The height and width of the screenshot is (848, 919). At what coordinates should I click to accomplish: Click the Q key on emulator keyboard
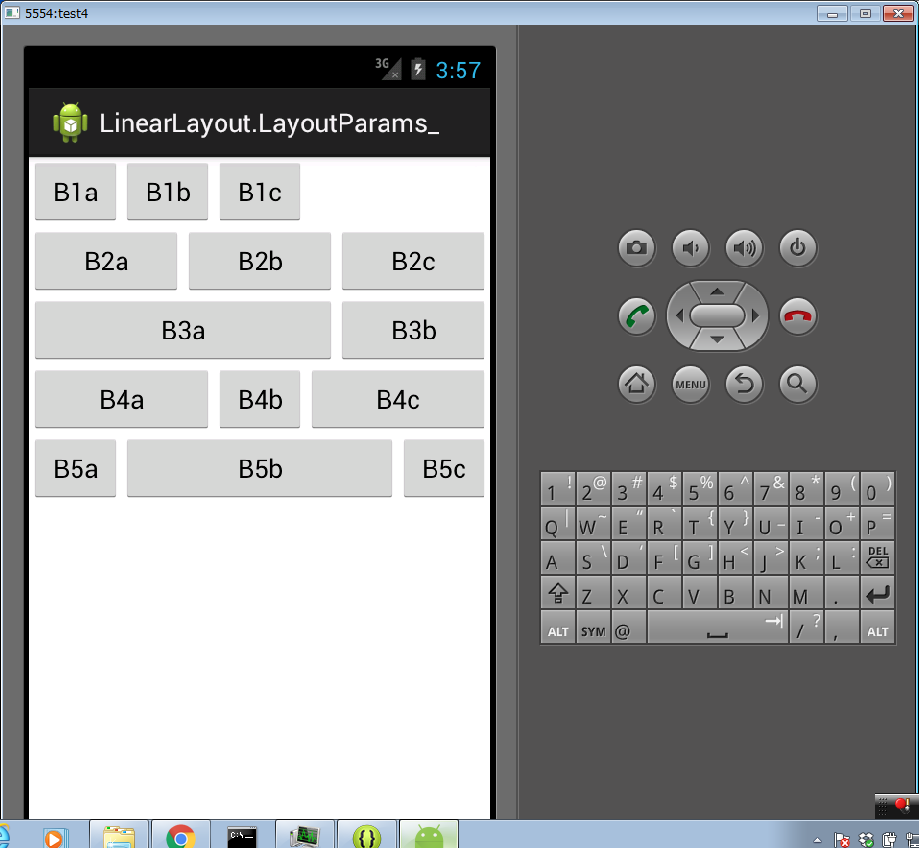tap(557, 523)
